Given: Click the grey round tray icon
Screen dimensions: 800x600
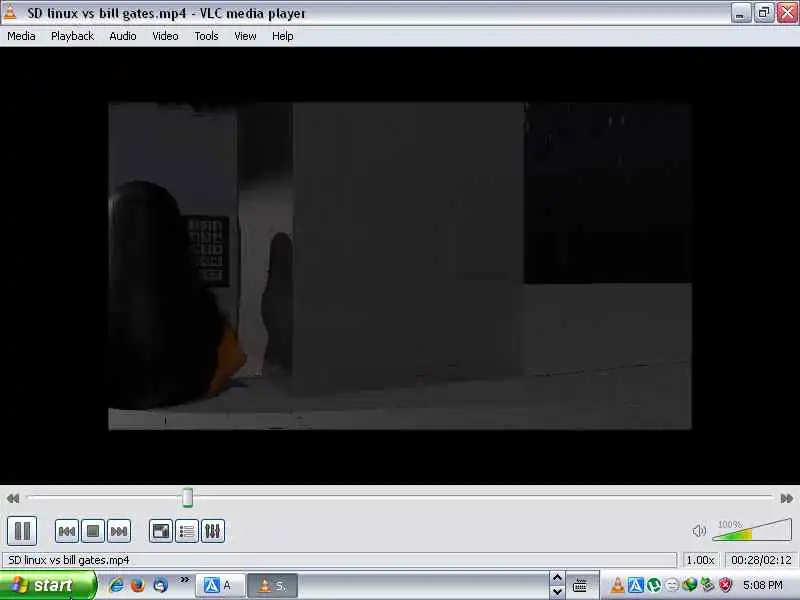Looking at the screenshot, I should [672, 585].
